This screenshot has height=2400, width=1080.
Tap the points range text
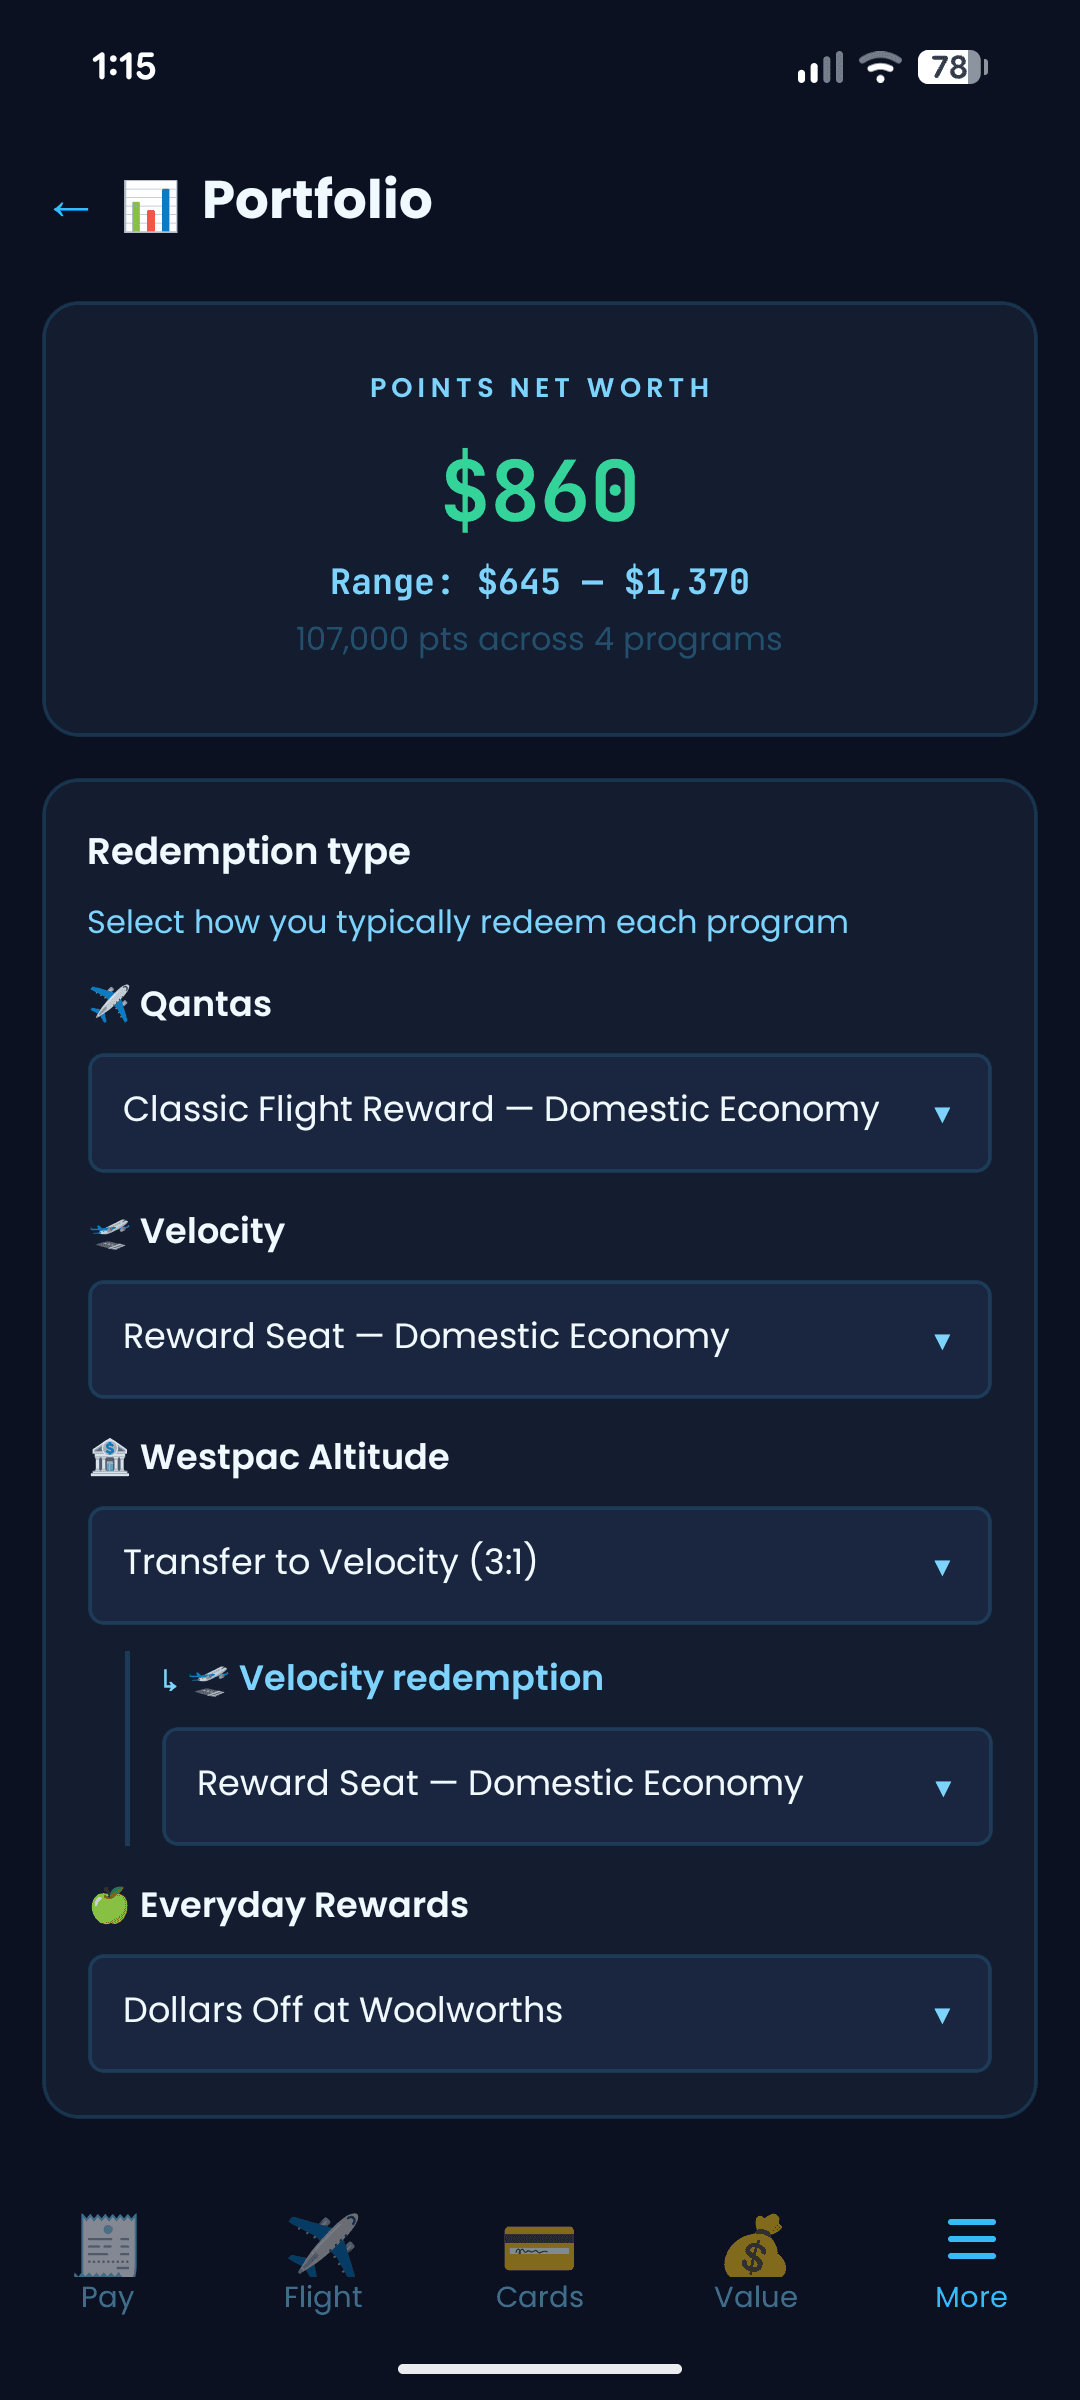point(540,582)
